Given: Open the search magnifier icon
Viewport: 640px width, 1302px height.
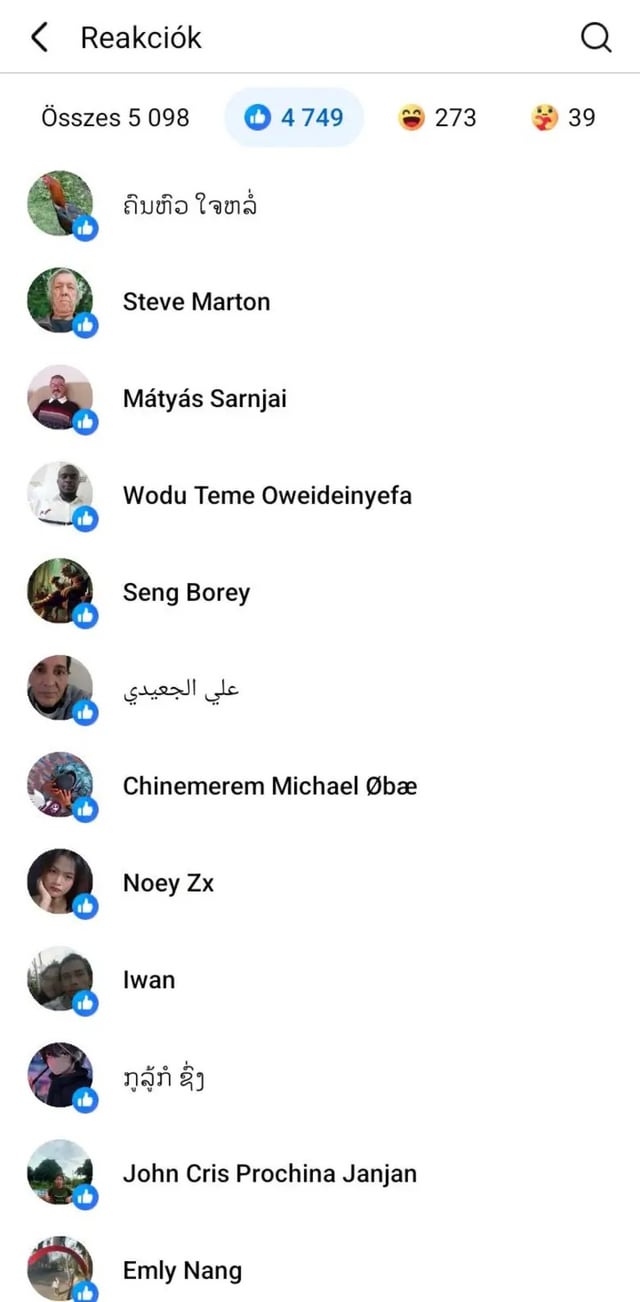Looking at the screenshot, I should (596, 38).
